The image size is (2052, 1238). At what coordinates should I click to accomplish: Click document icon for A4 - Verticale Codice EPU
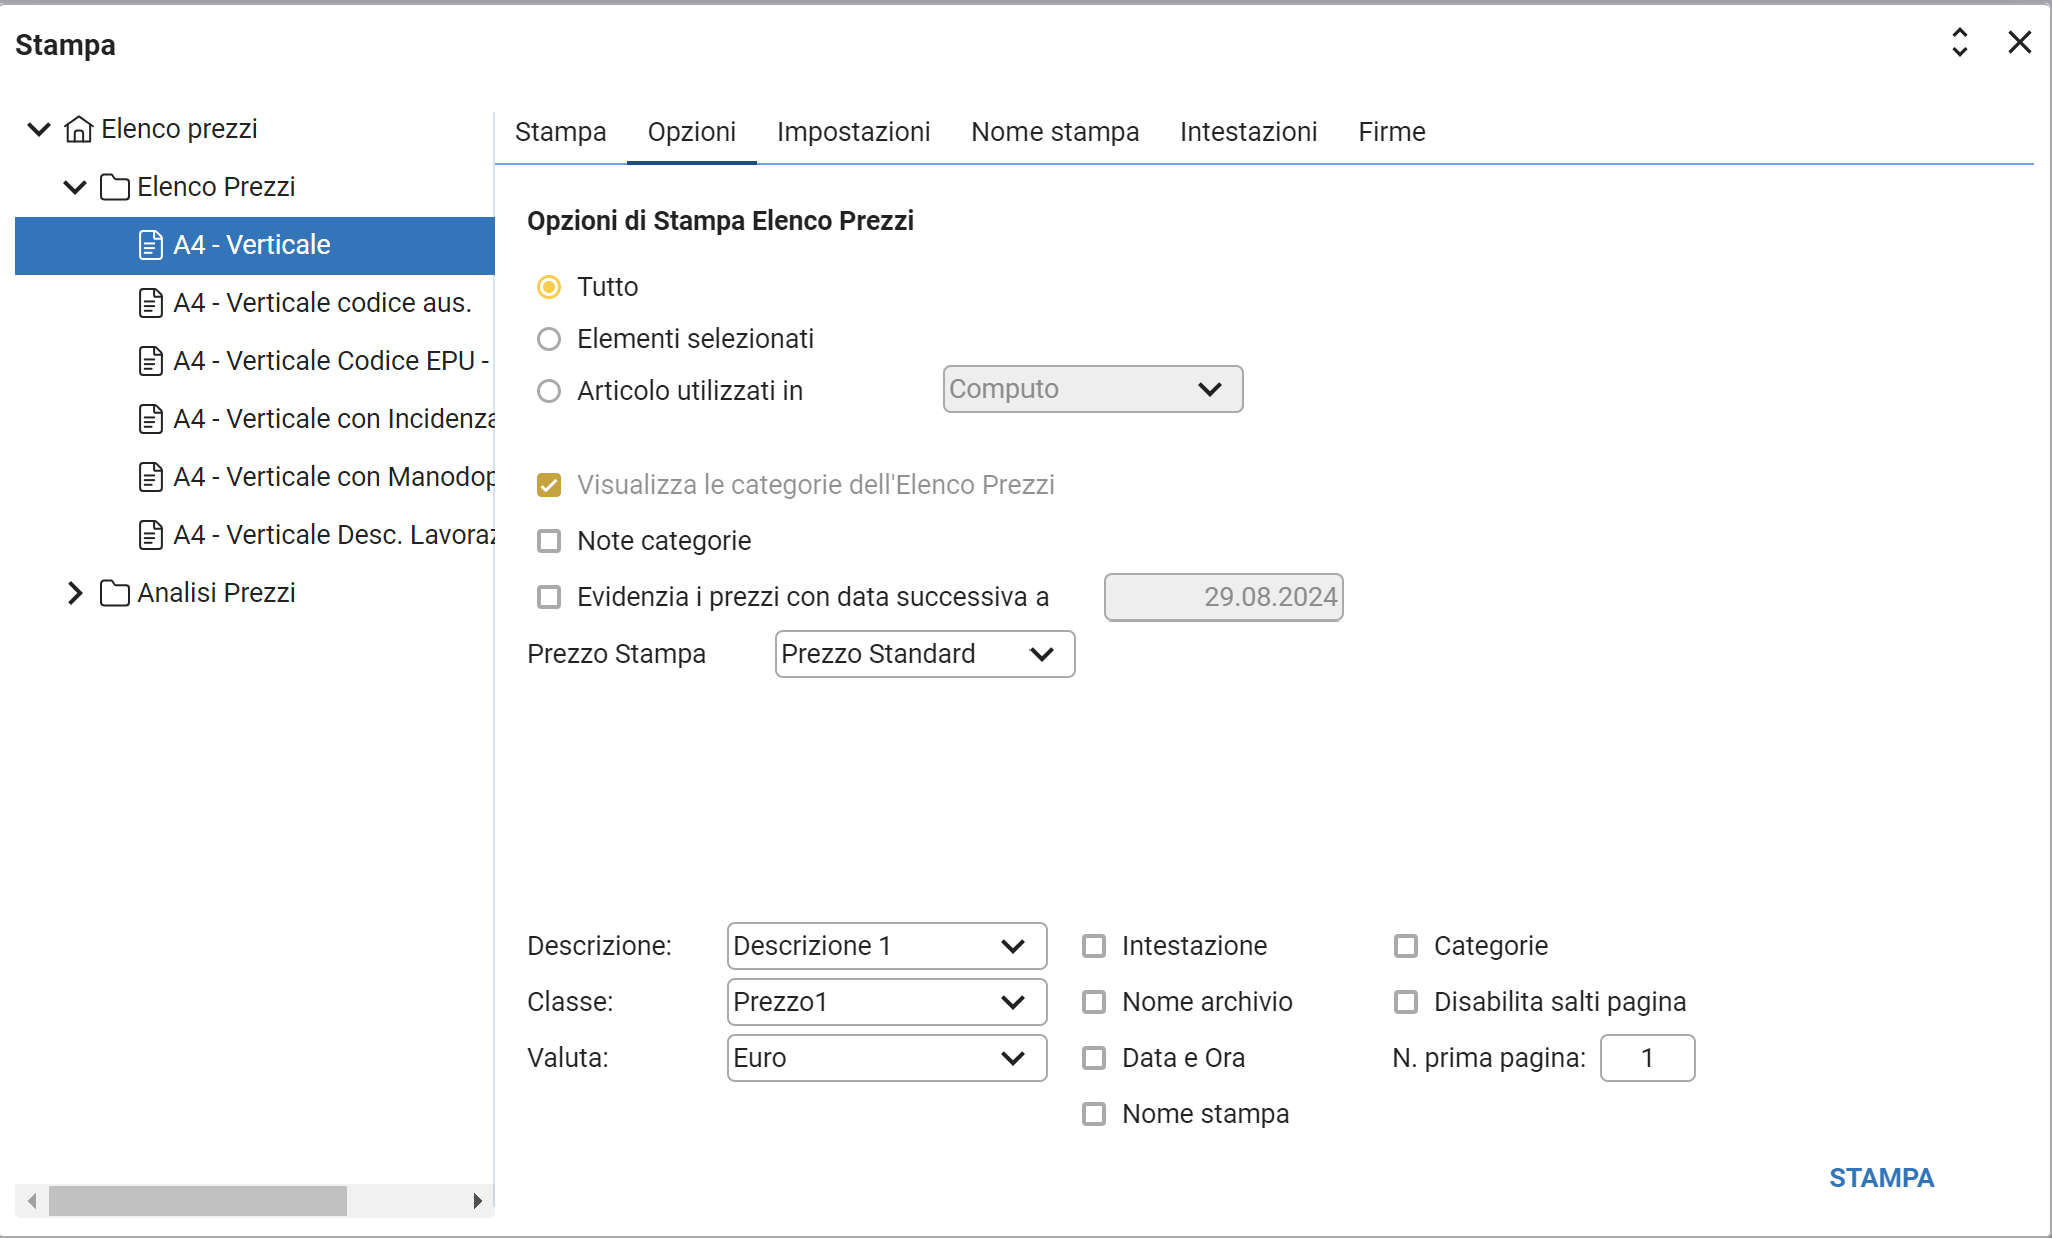pyautogui.click(x=150, y=361)
